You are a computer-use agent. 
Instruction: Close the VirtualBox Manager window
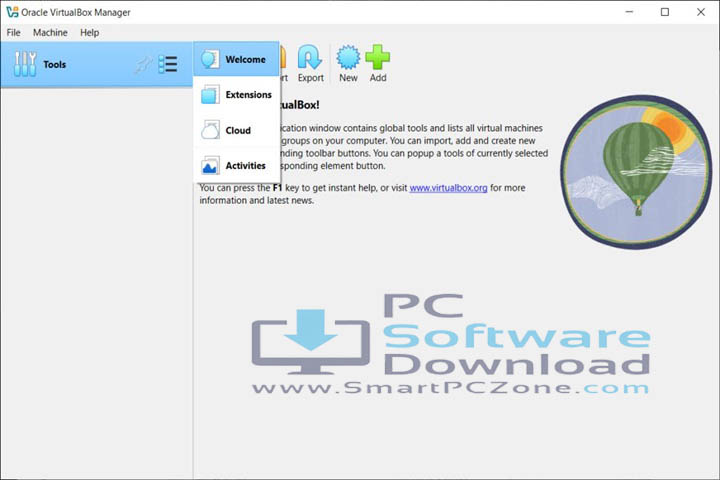coord(701,12)
